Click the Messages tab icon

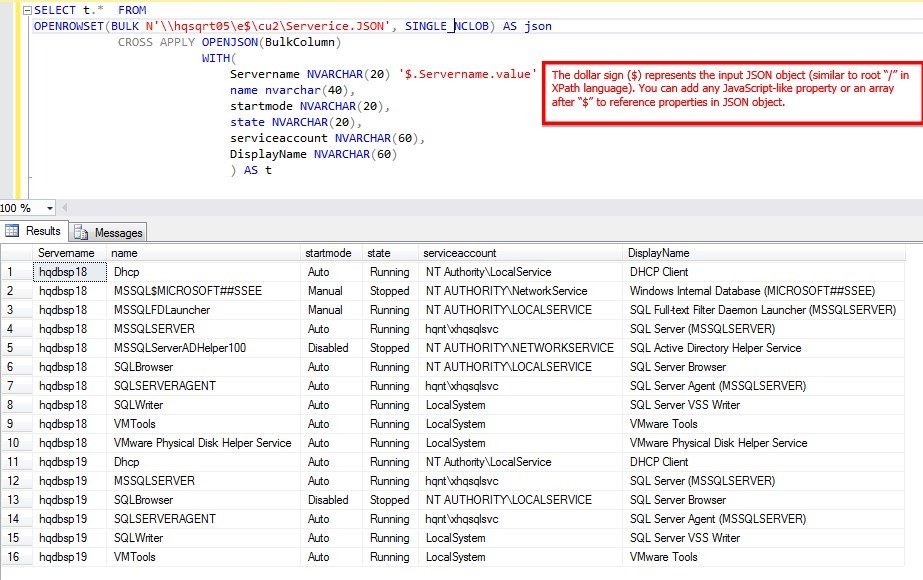coord(81,233)
